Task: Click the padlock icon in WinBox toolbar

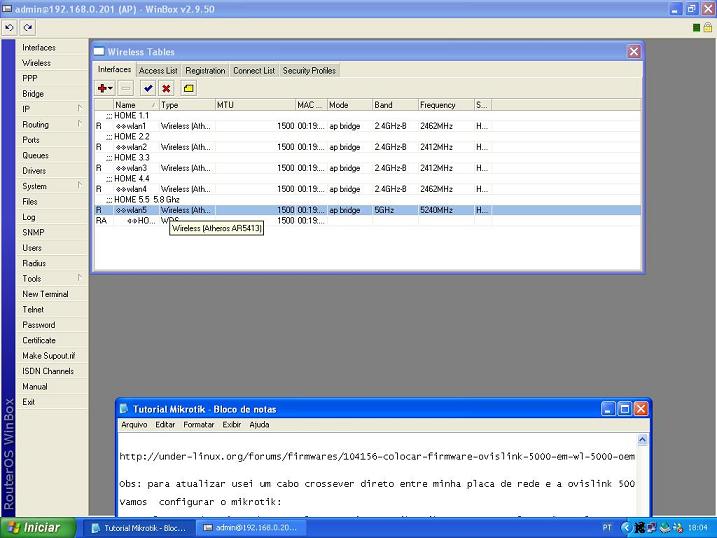Action: pyautogui.click(x=707, y=27)
